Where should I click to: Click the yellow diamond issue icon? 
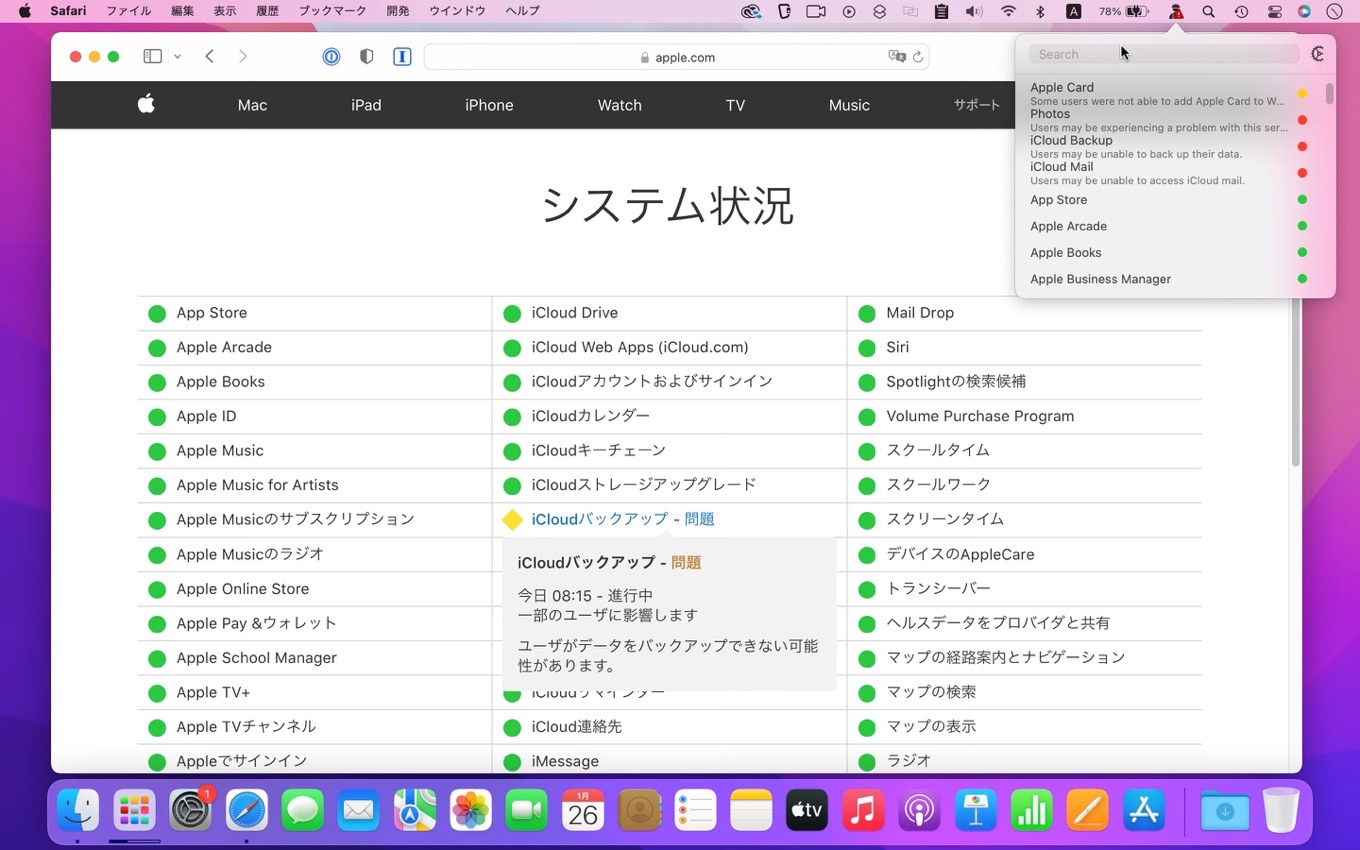(512, 520)
